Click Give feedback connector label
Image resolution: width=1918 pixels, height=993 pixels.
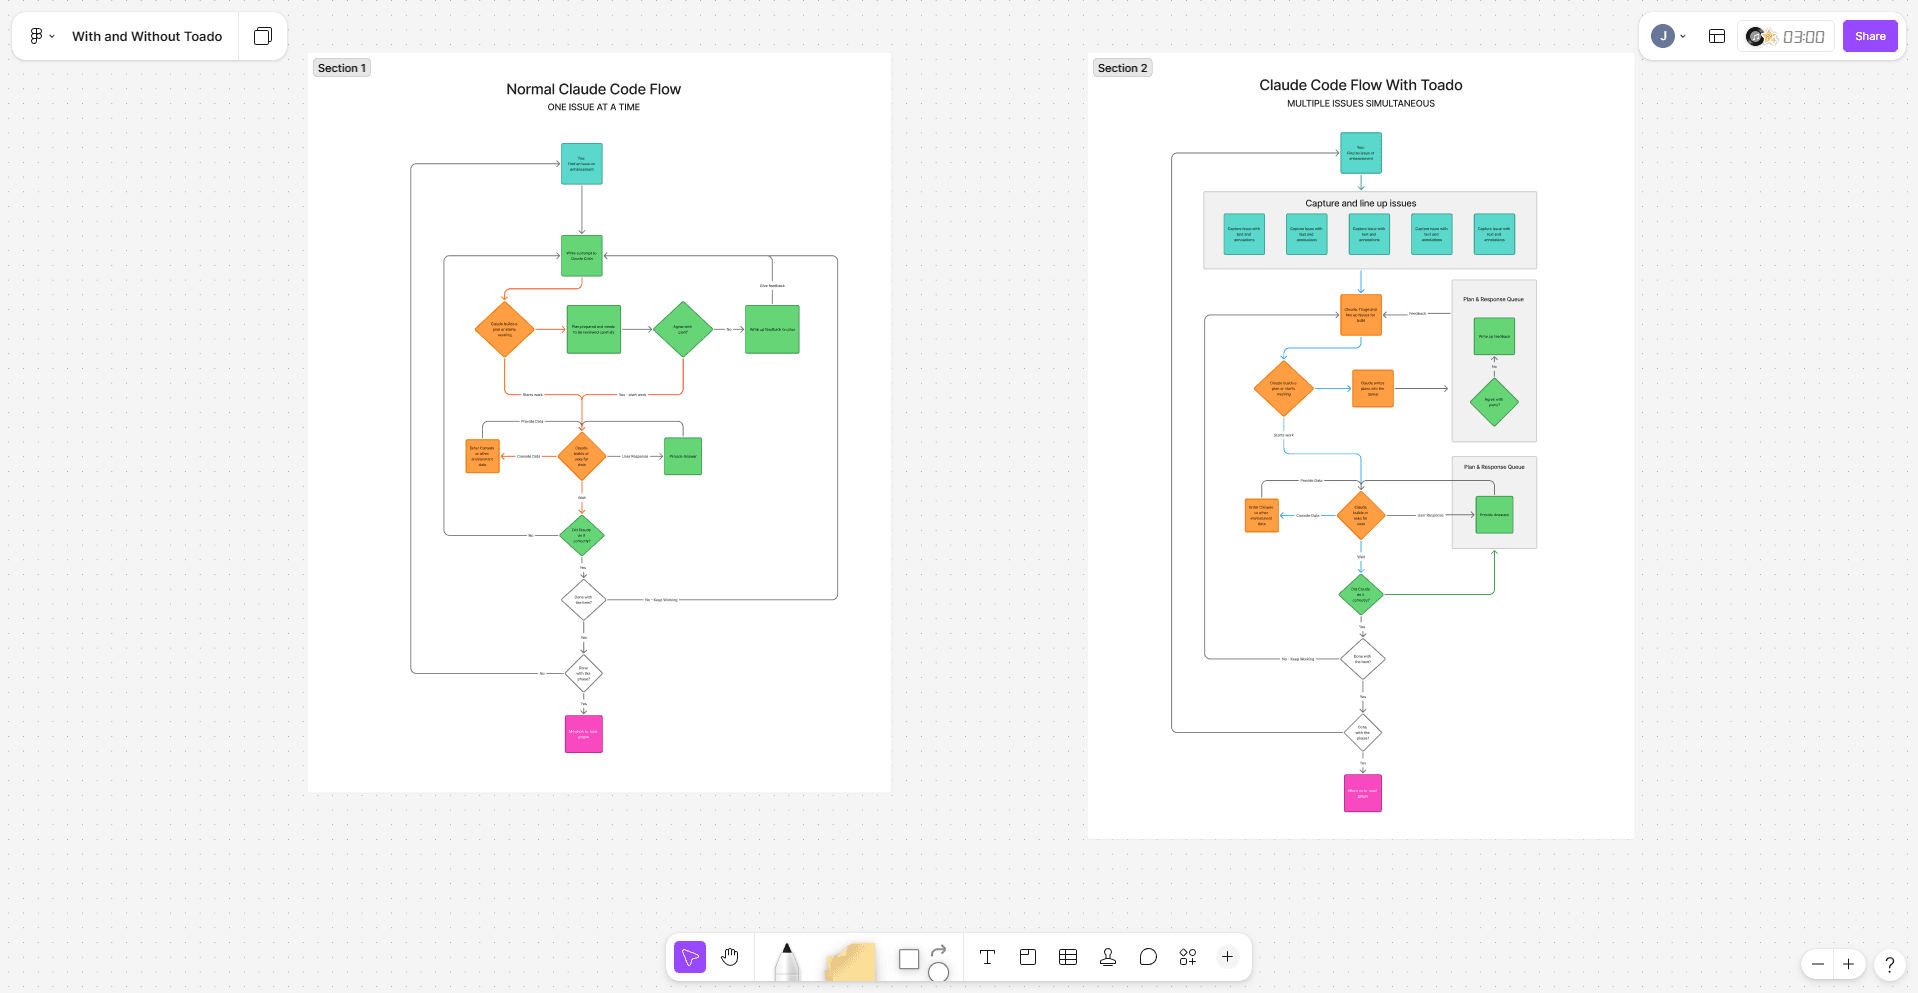(772, 286)
